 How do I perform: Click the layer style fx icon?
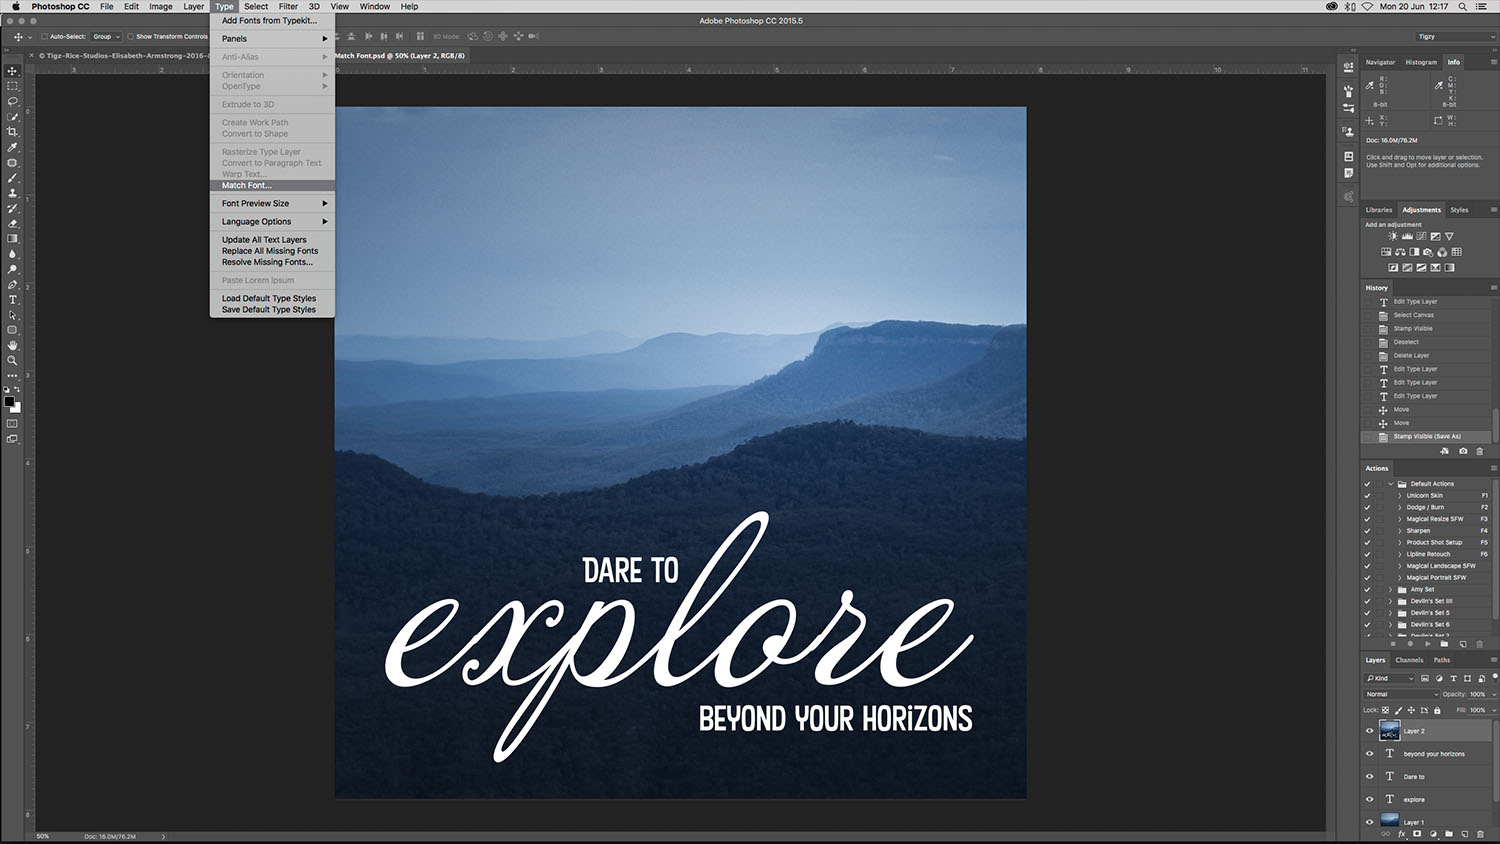tap(1402, 834)
